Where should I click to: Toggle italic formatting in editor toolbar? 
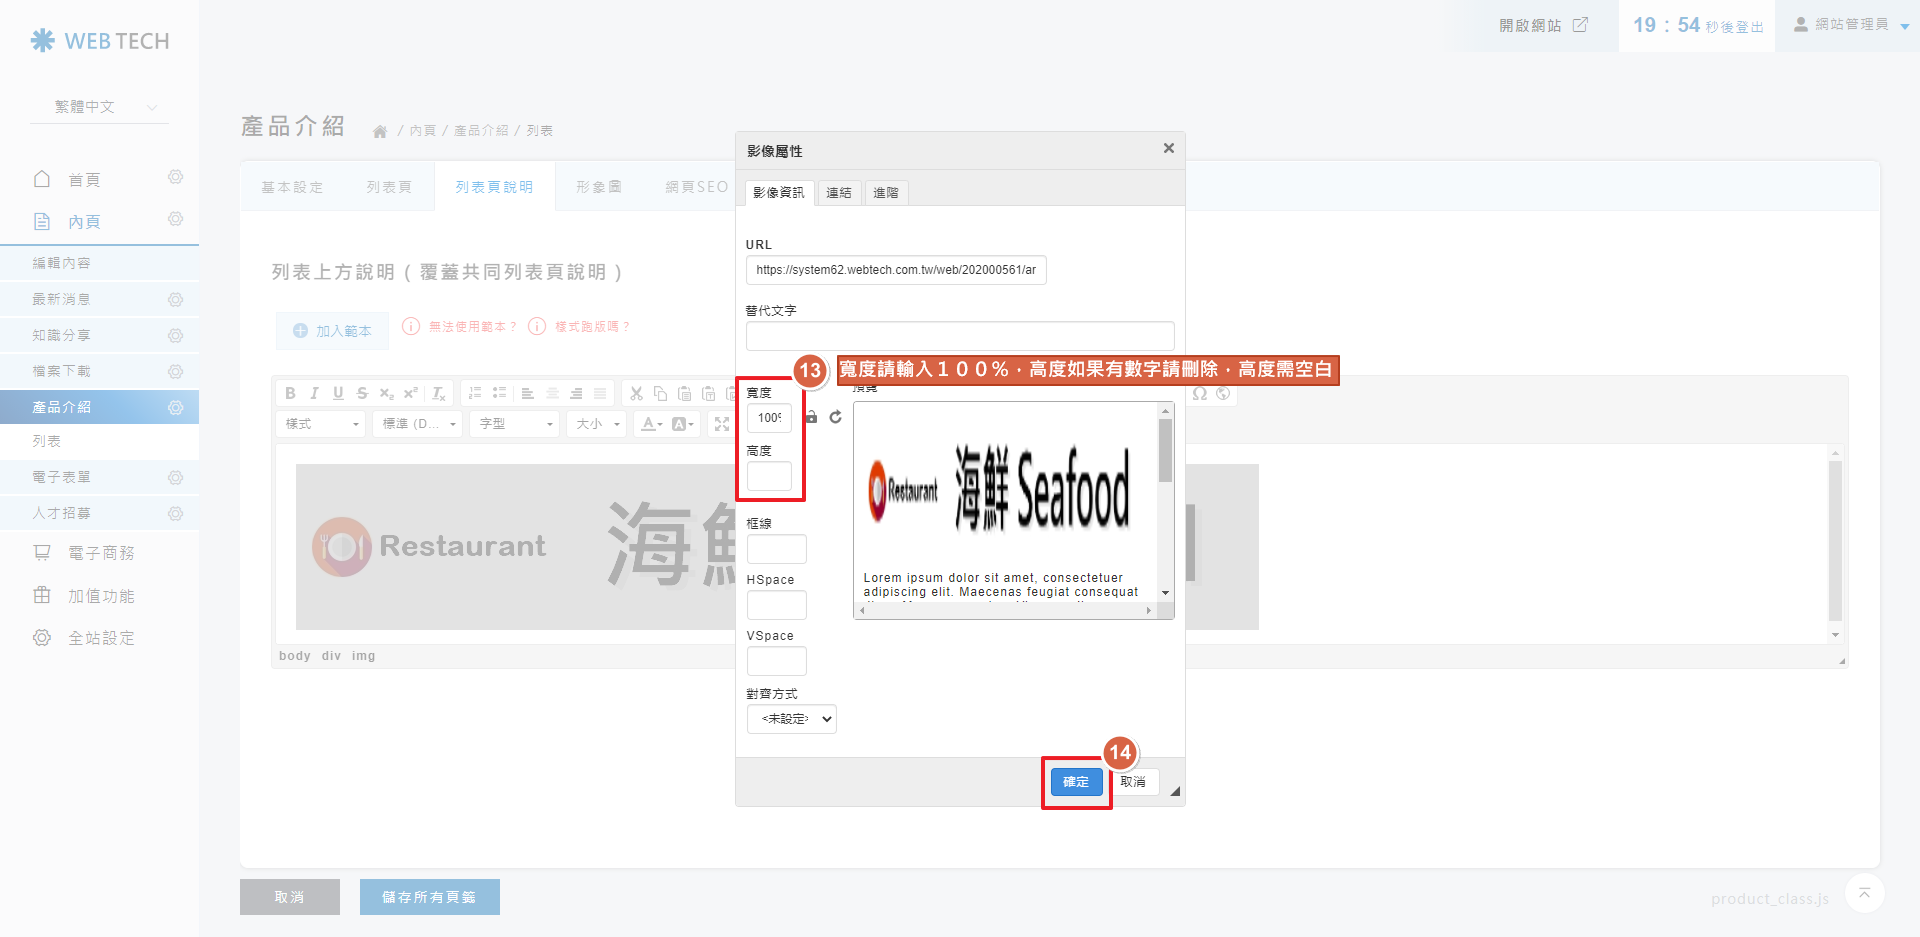click(x=314, y=393)
